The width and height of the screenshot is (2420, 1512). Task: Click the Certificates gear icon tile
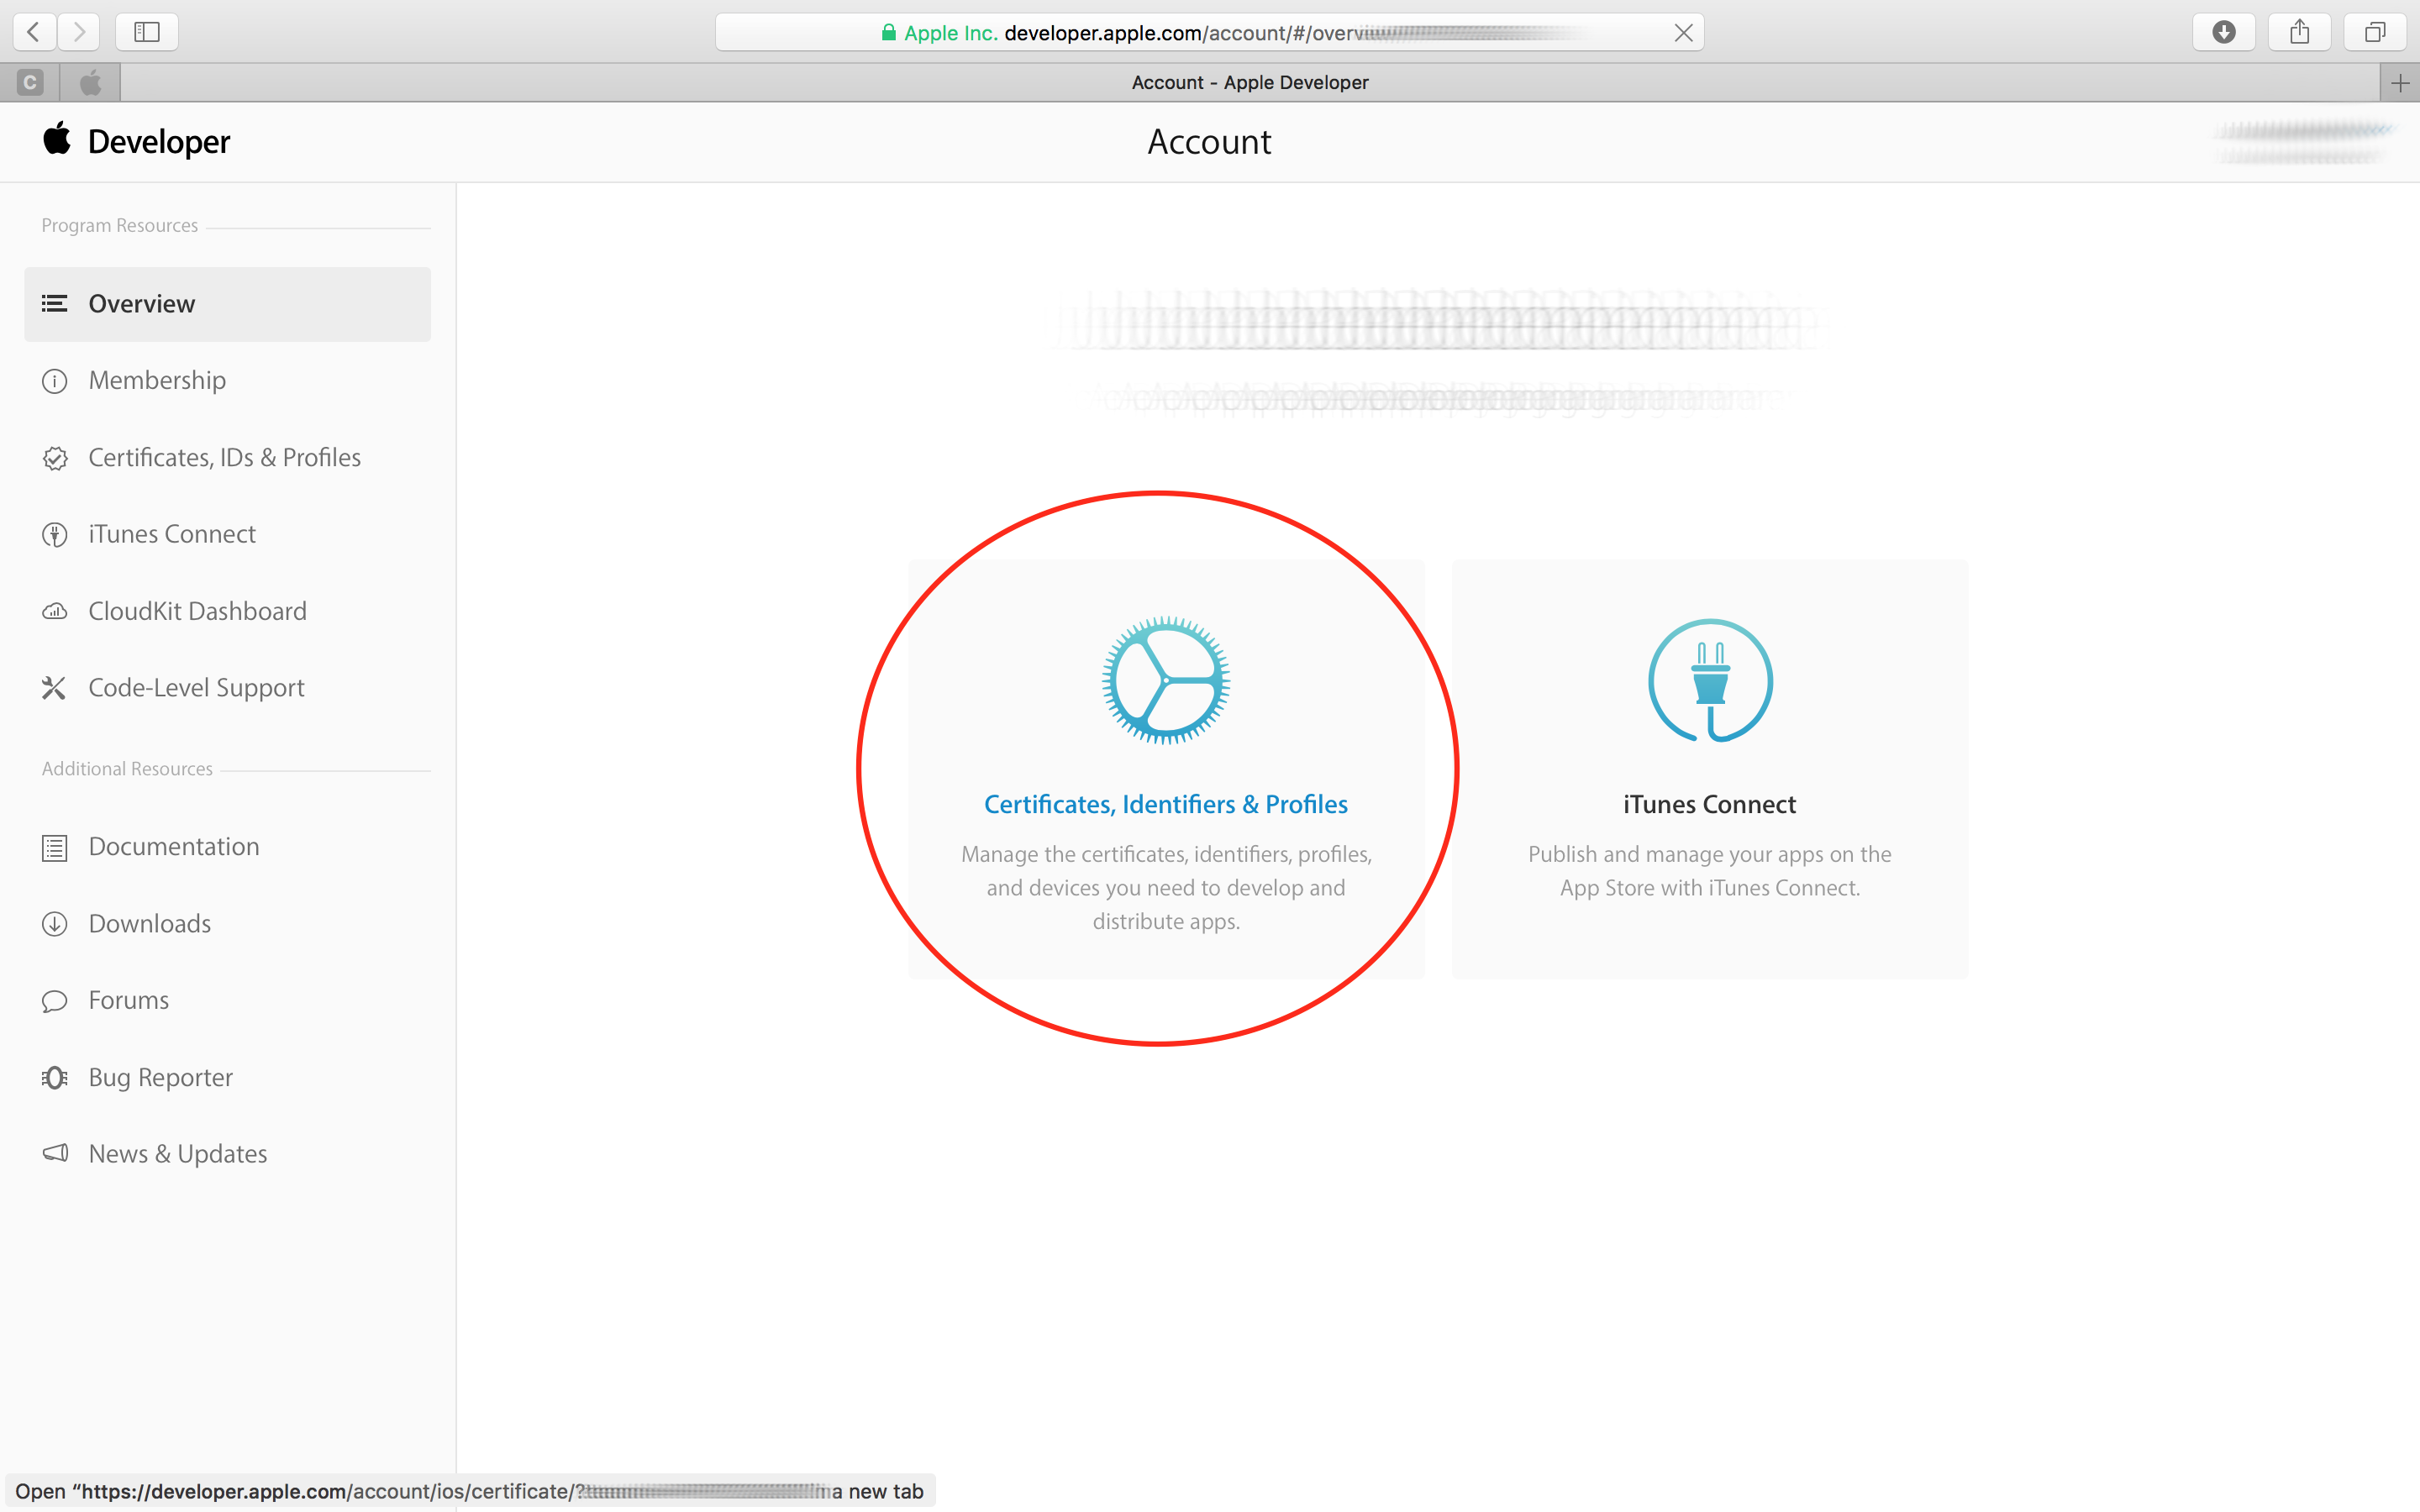coord(1165,680)
